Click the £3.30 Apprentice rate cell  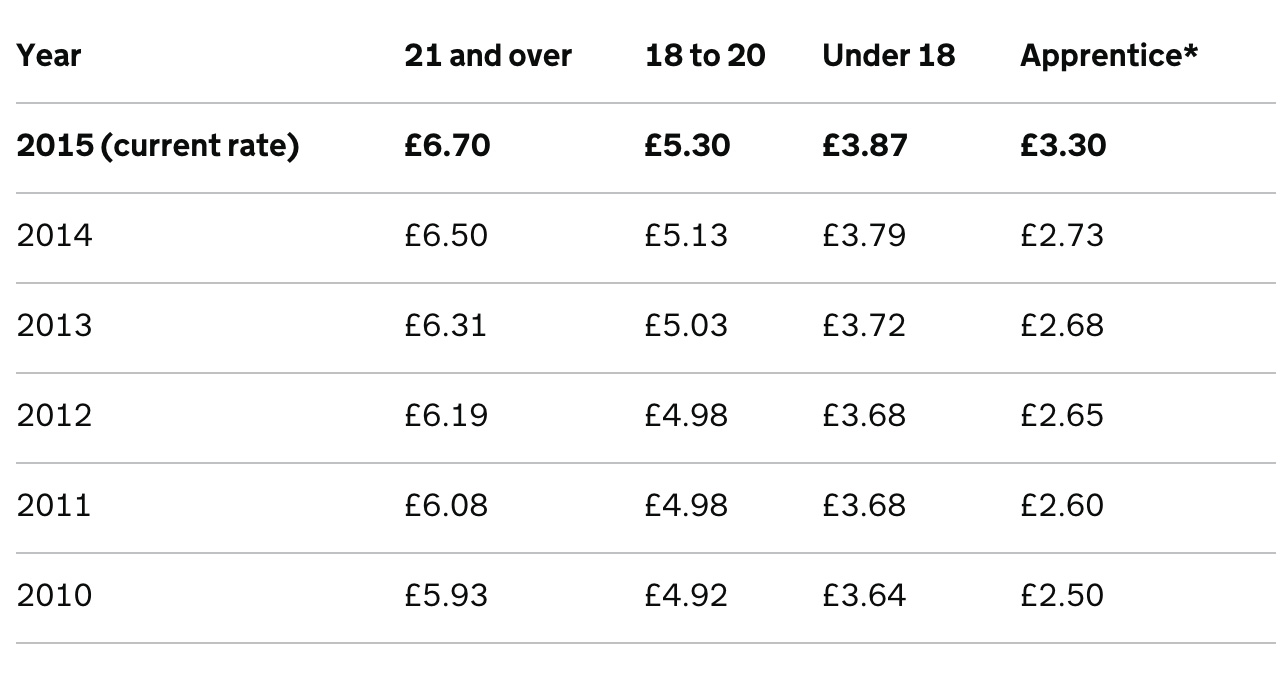1063,146
